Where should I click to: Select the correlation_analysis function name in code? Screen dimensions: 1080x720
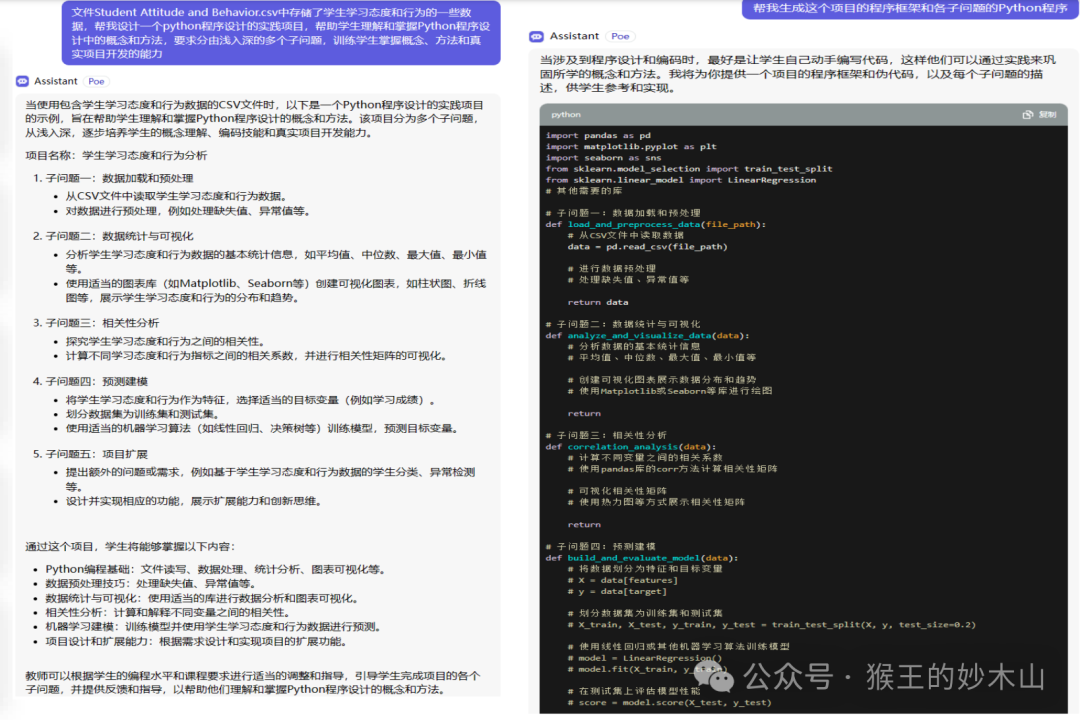pos(620,447)
